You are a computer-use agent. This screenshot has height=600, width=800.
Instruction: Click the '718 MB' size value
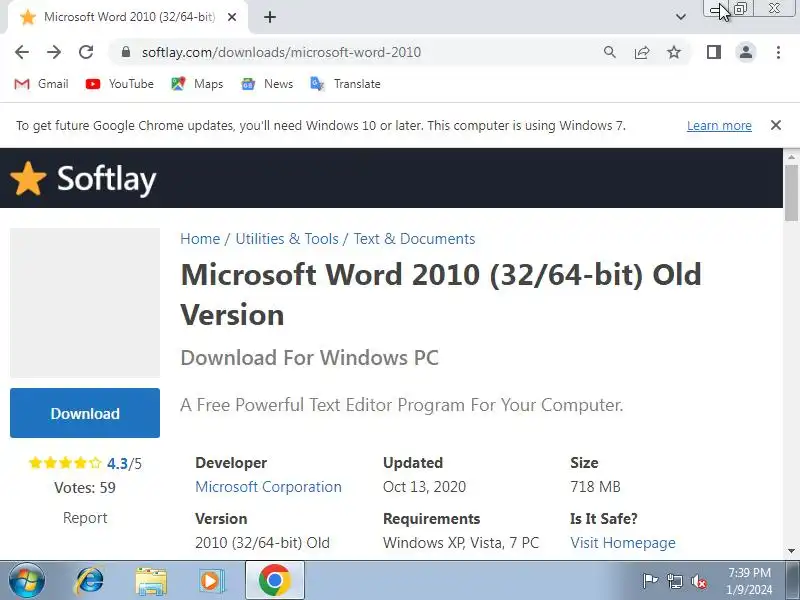pos(595,487)
